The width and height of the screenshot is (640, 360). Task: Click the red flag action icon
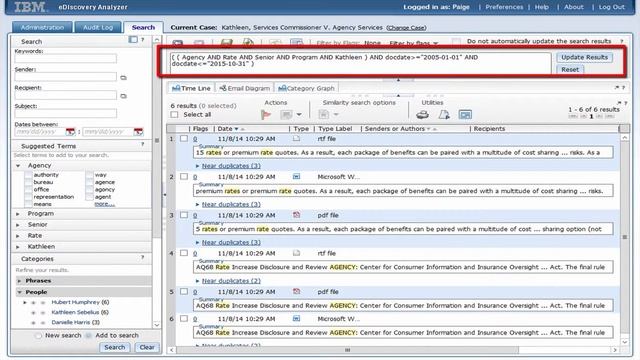(x=266, y=115)
